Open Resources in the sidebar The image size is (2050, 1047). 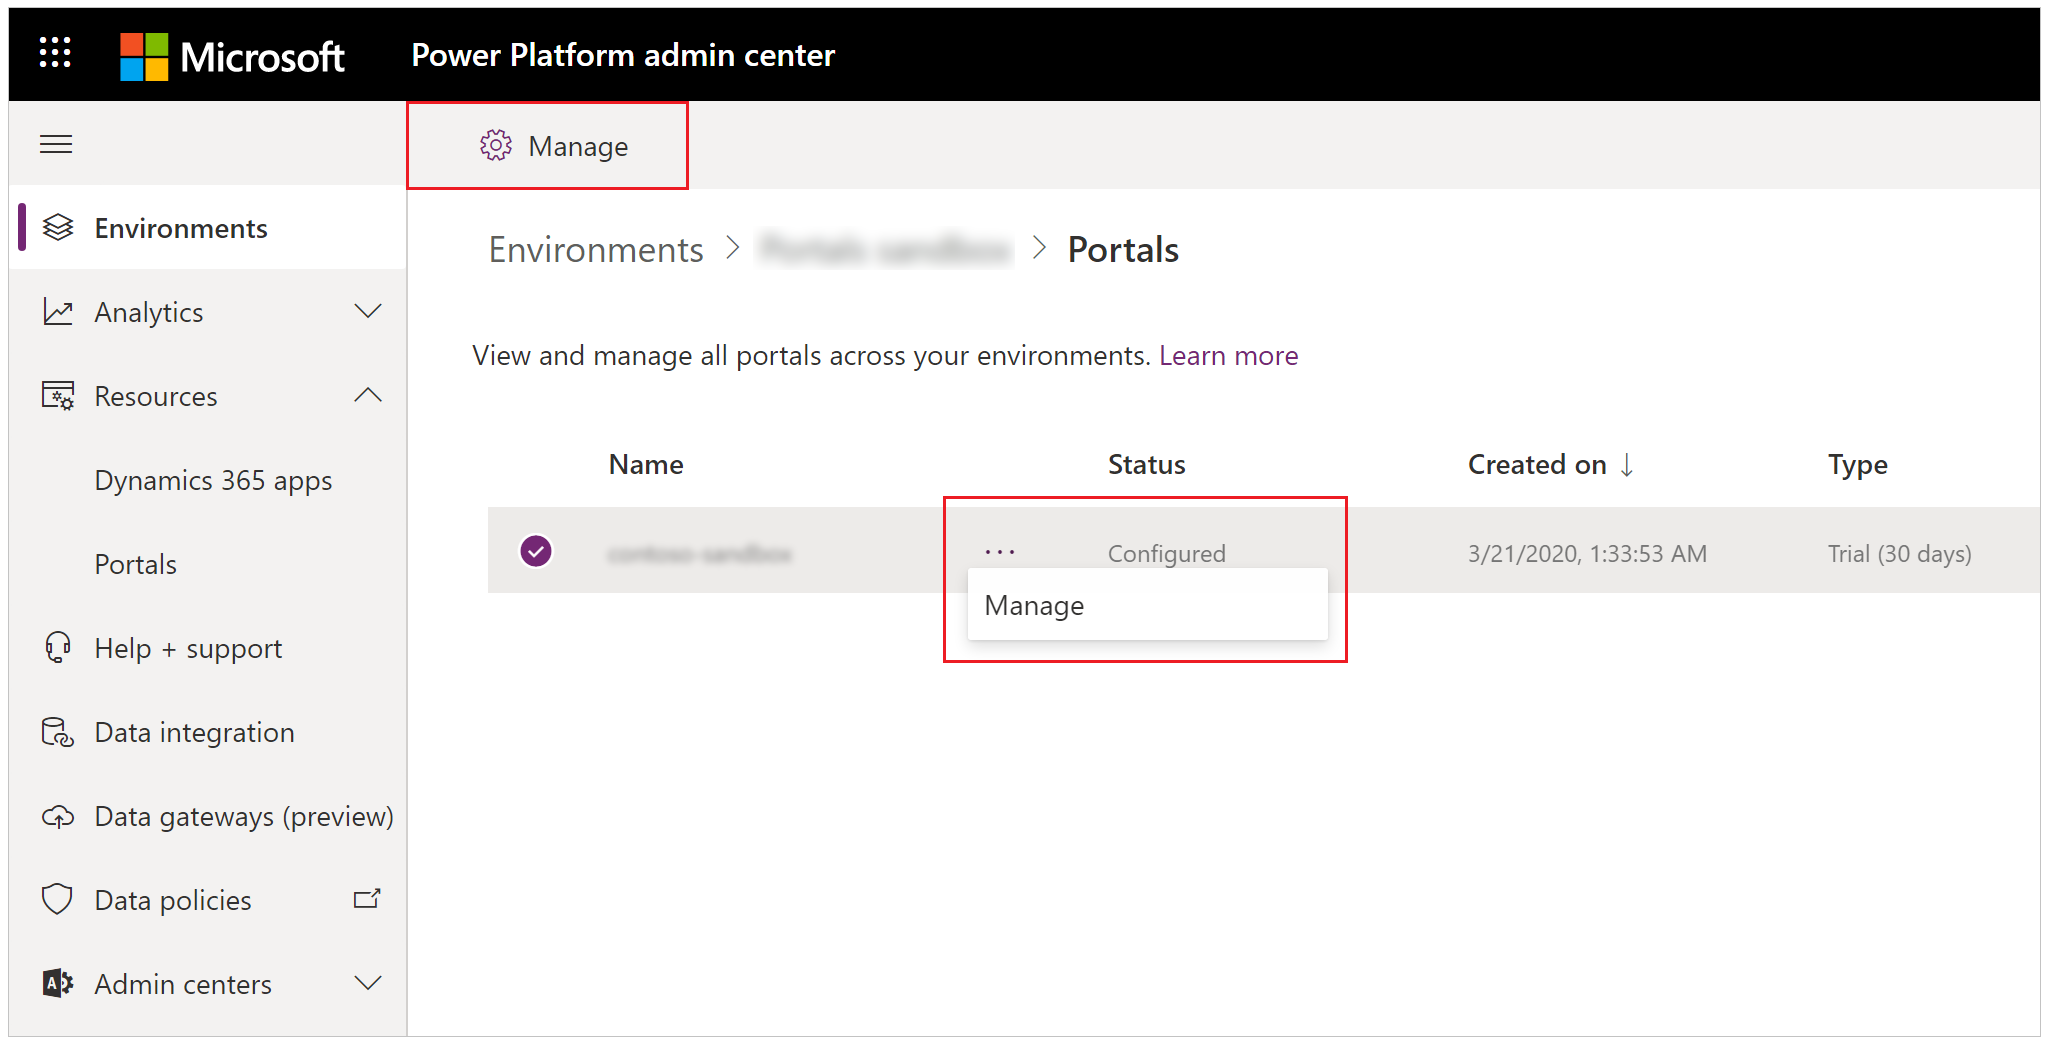click(208, 396)
